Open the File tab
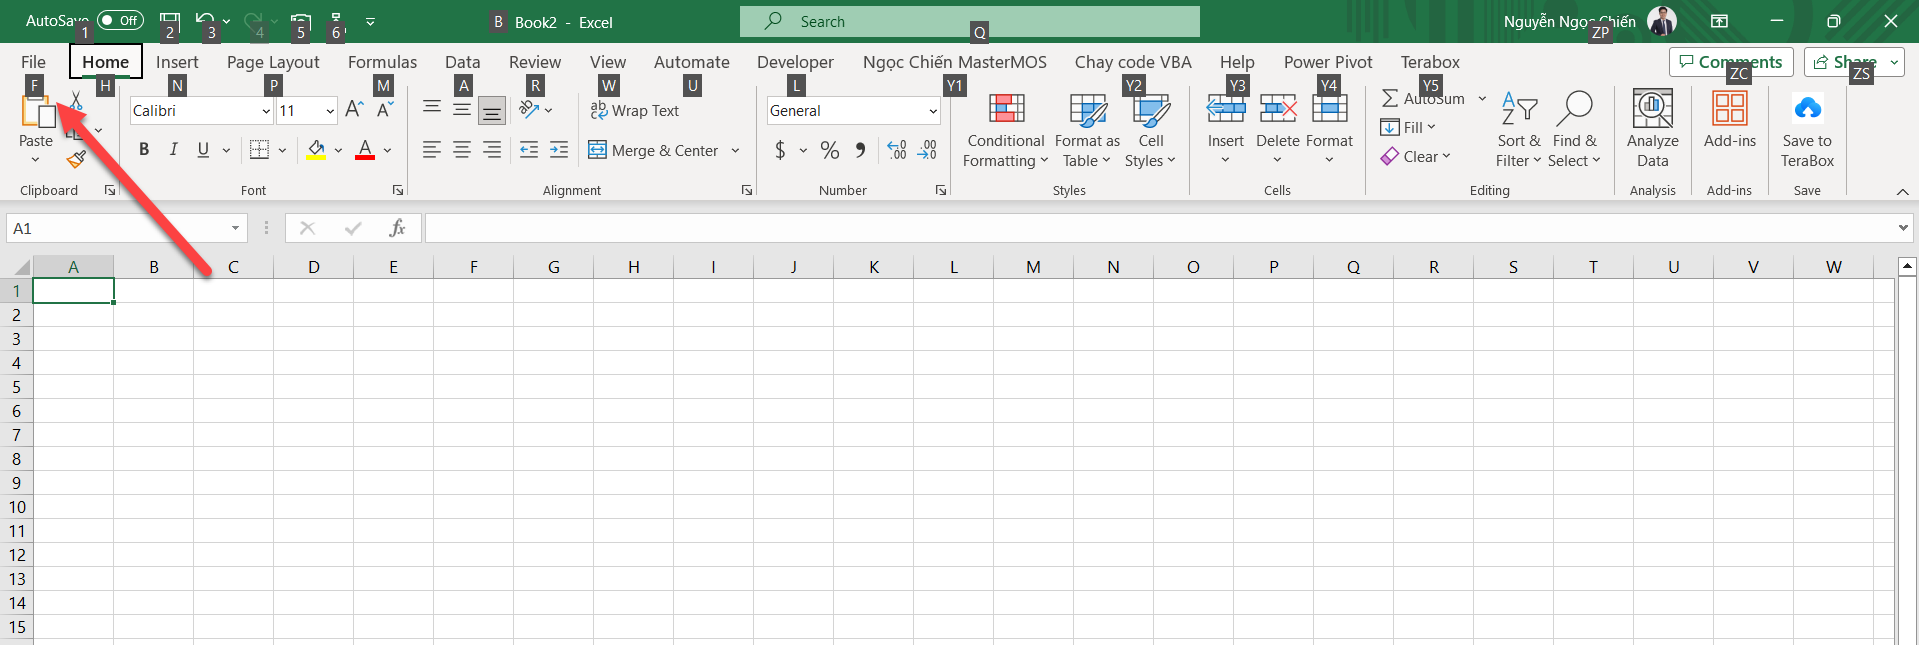This screenshot has height=645, width=1919. tap(33, 62)
